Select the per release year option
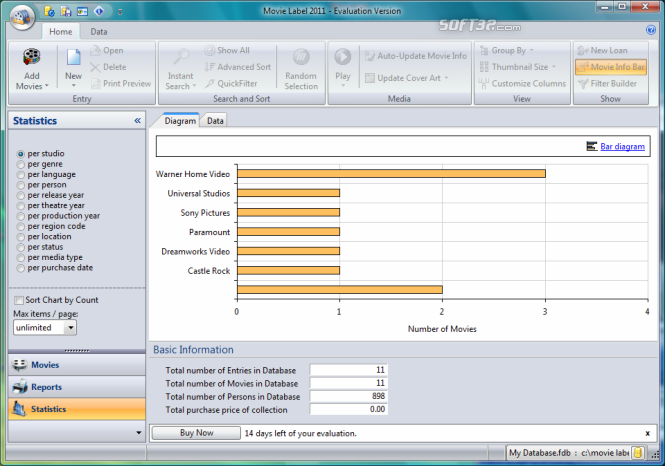The width and height of the screenshot is (665, 466). tap(20, 195)
